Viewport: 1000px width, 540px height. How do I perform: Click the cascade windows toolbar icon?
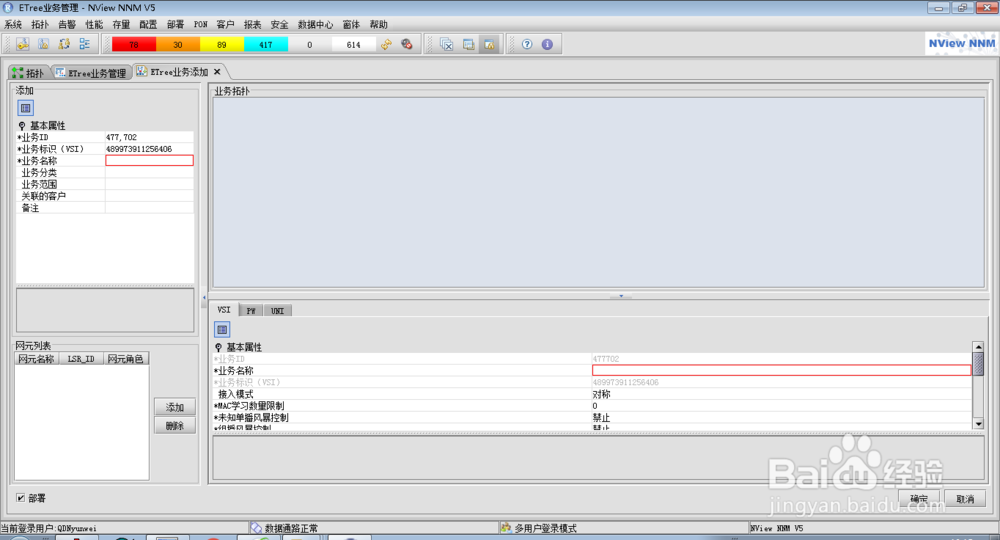[468, 44]
